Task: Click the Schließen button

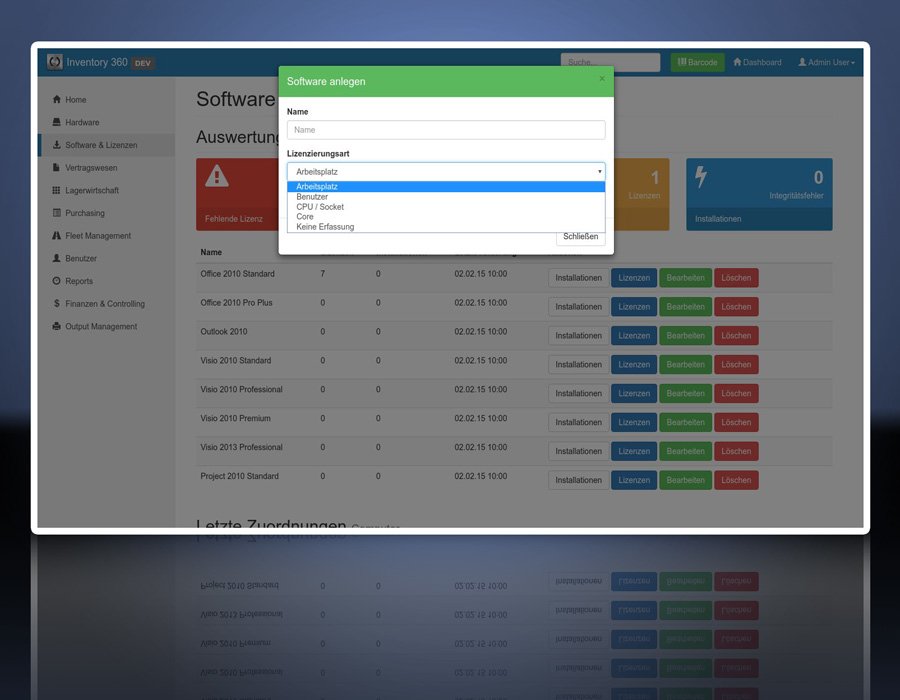Action: pyautogui.click(x=580, y=236)
